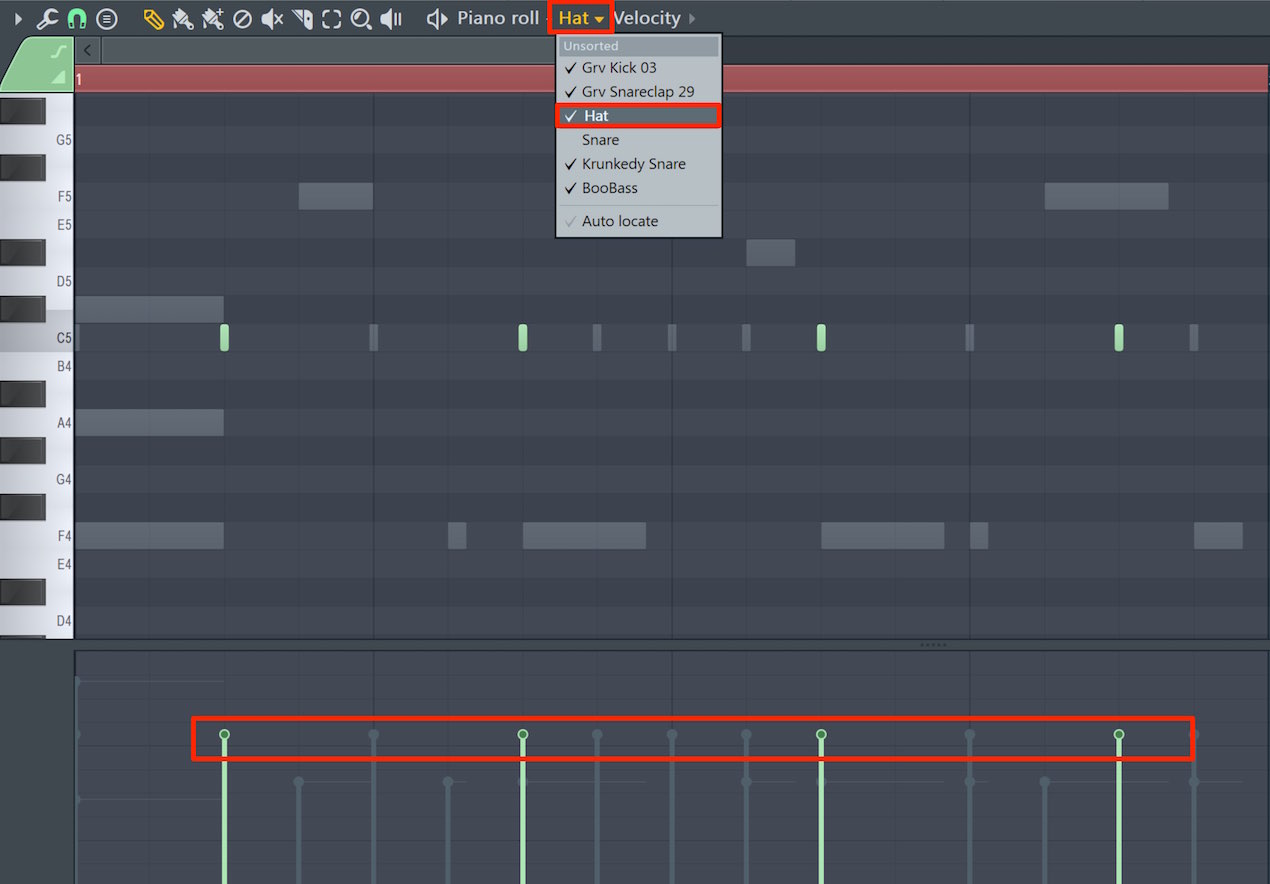Image resolution: width=1270 pixels, height=884 pixels.
Task: Select BooBass from the channel menu
Action: coord(638,188)
